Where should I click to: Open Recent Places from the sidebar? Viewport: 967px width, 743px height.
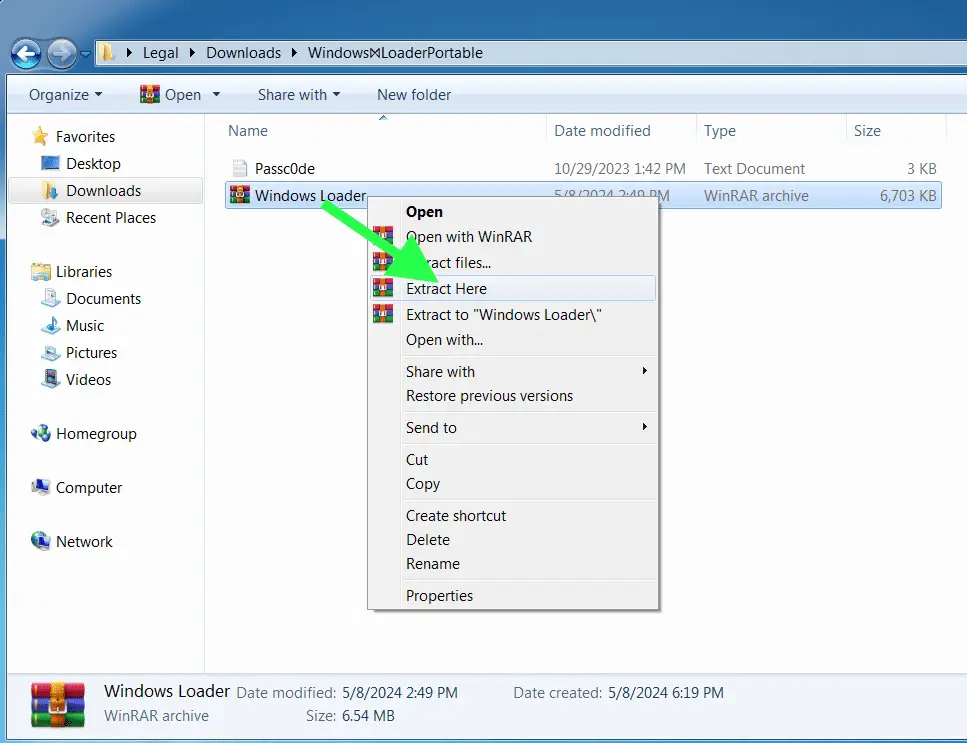pyautogui.click(x=111, y=217)
